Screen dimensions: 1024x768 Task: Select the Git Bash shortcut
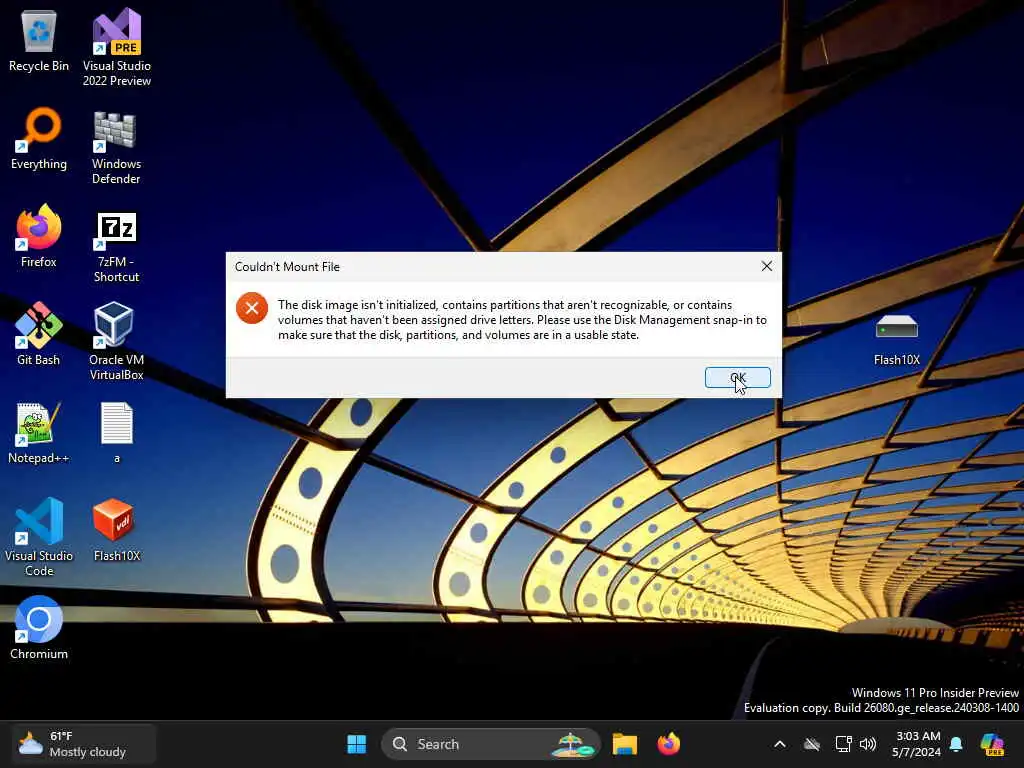point(39,334)
